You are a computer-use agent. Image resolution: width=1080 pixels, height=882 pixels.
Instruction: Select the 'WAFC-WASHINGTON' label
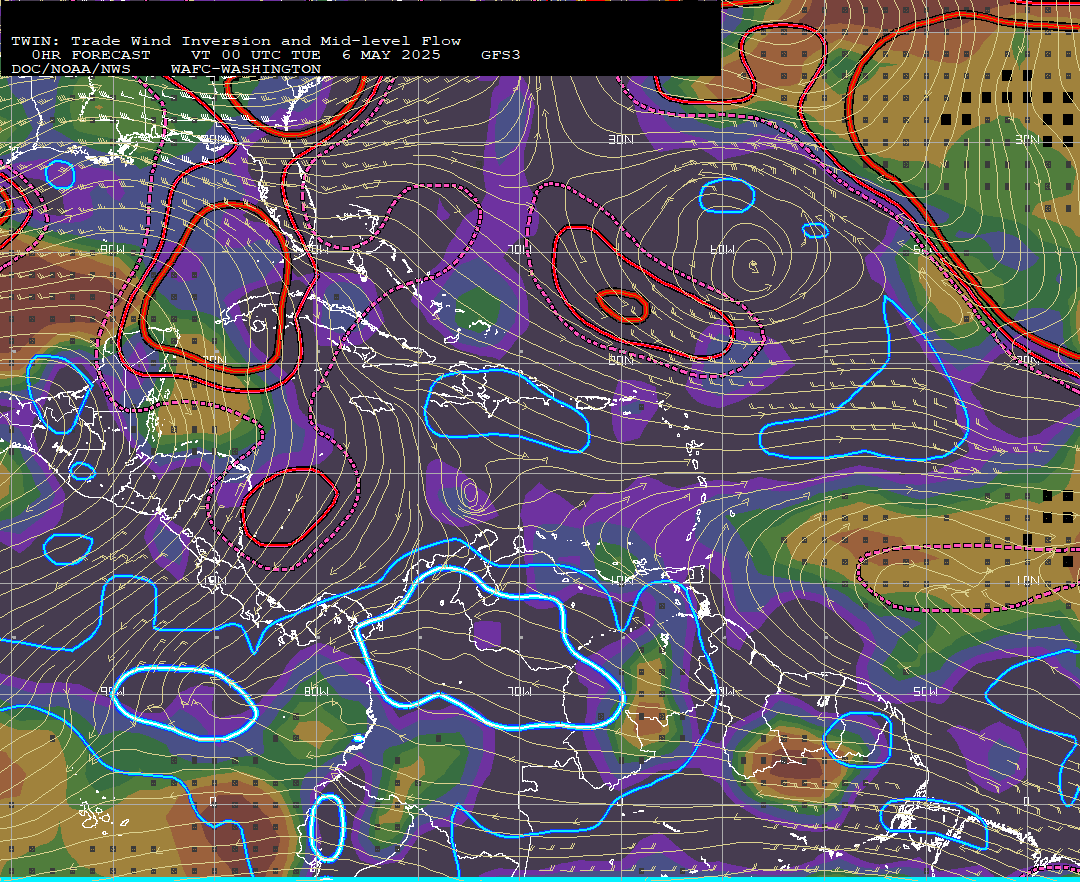click(246, 70)
